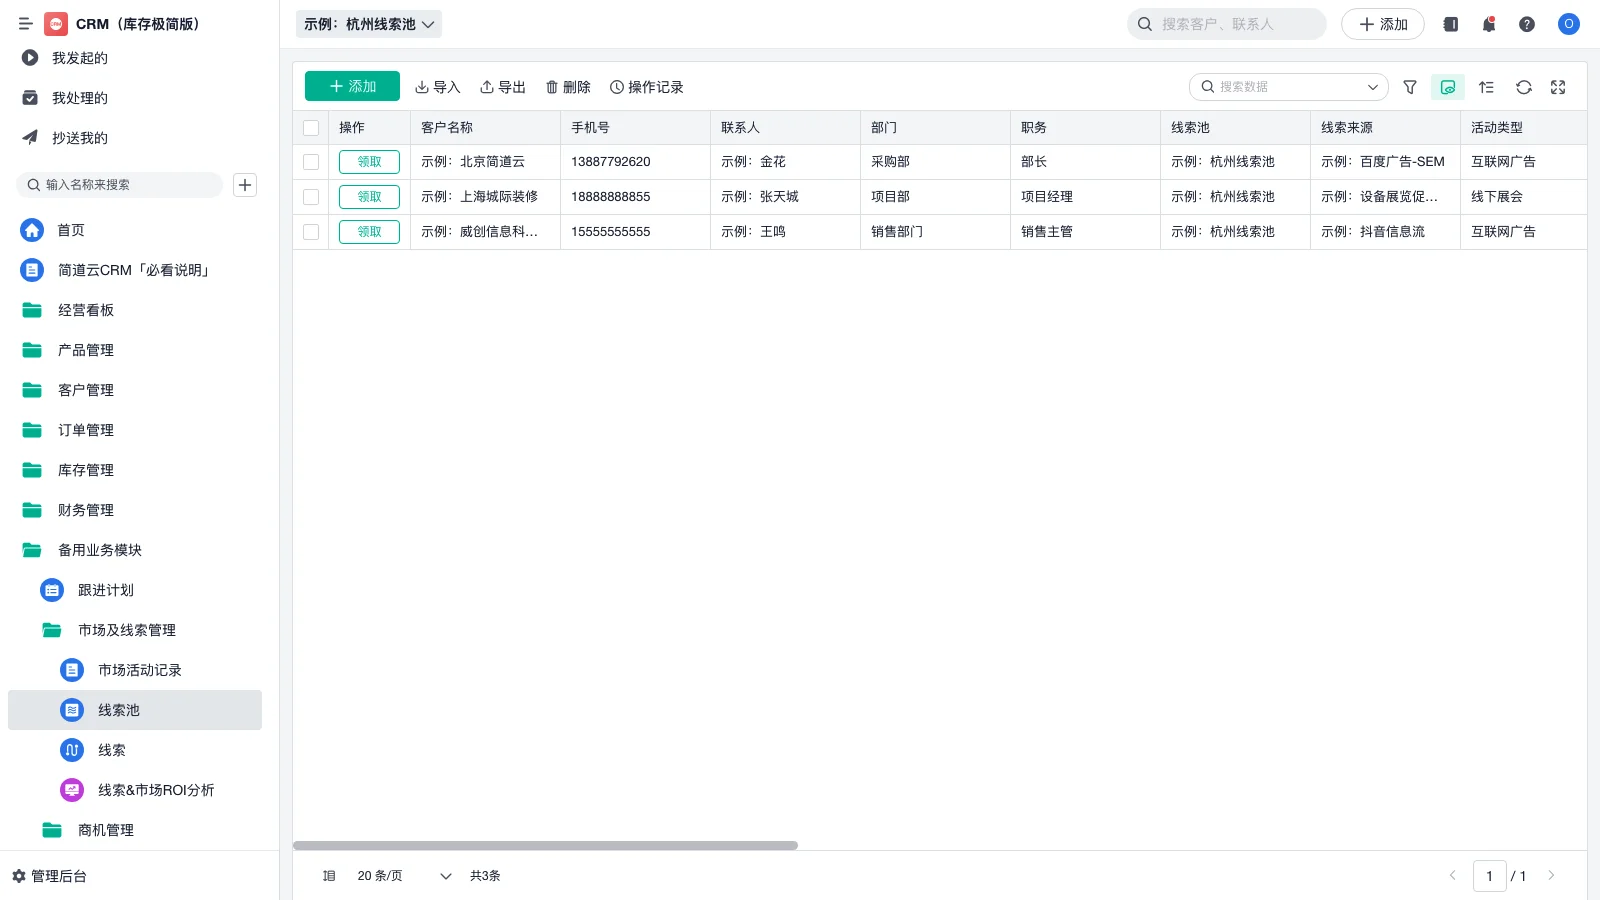Viewport: 1600px width, 900px height.
Task: Open the 操作记录 action log
Action: 646,87
